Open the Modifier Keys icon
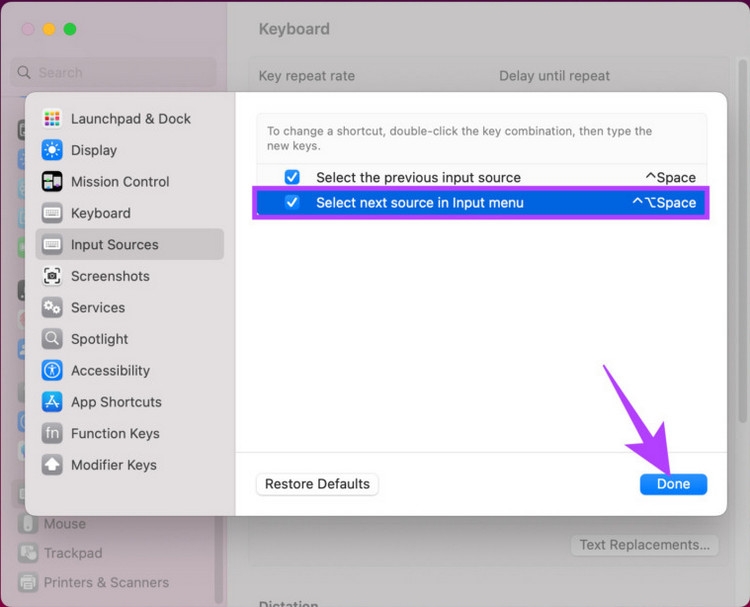The width and height of the screenshot is (750, 607). pyautogui.click(x=53, y=465)
